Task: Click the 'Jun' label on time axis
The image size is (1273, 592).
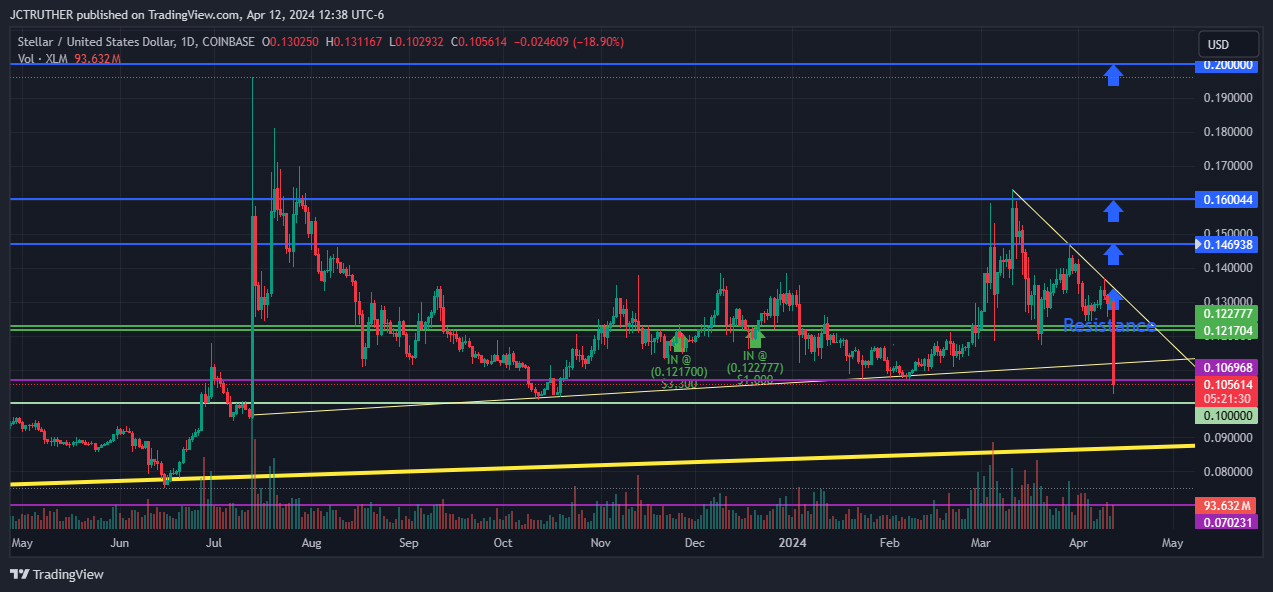Action: (119, 543)
